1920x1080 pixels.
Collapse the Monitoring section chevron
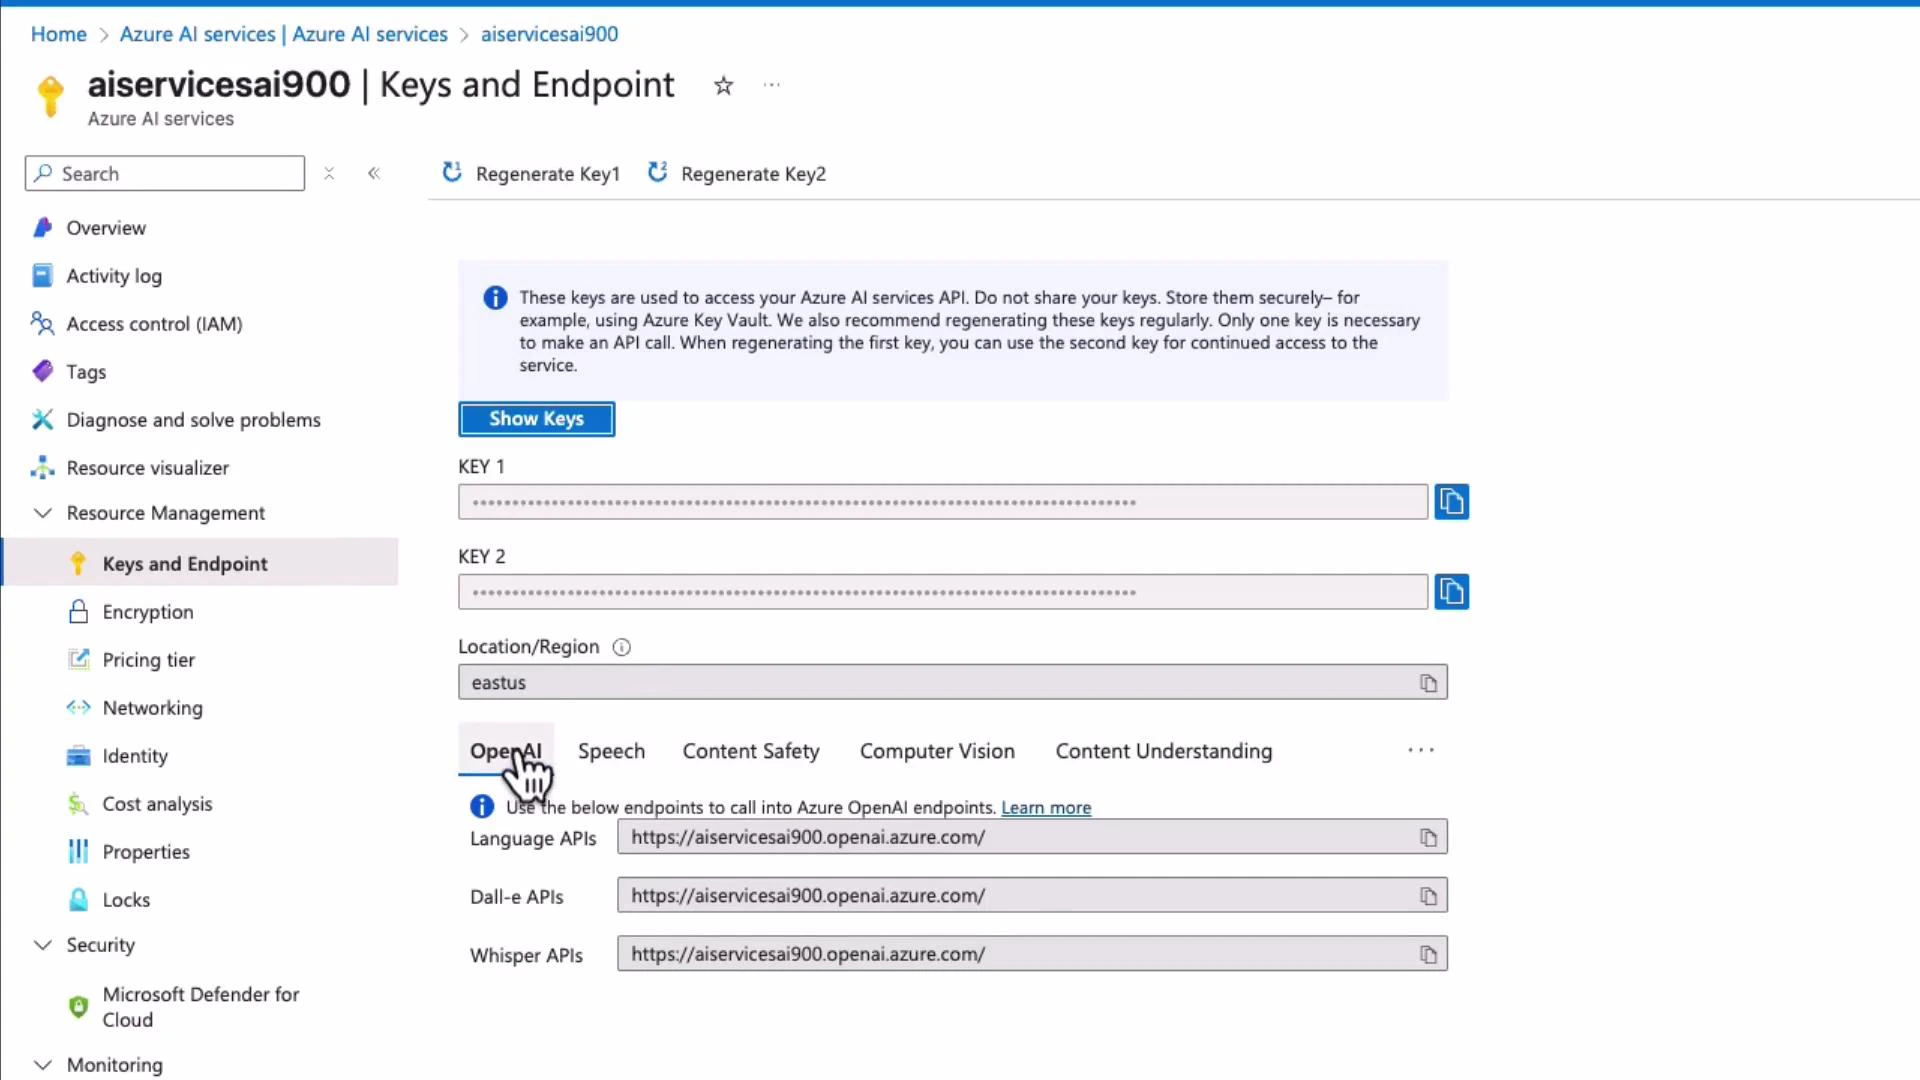43,1065
